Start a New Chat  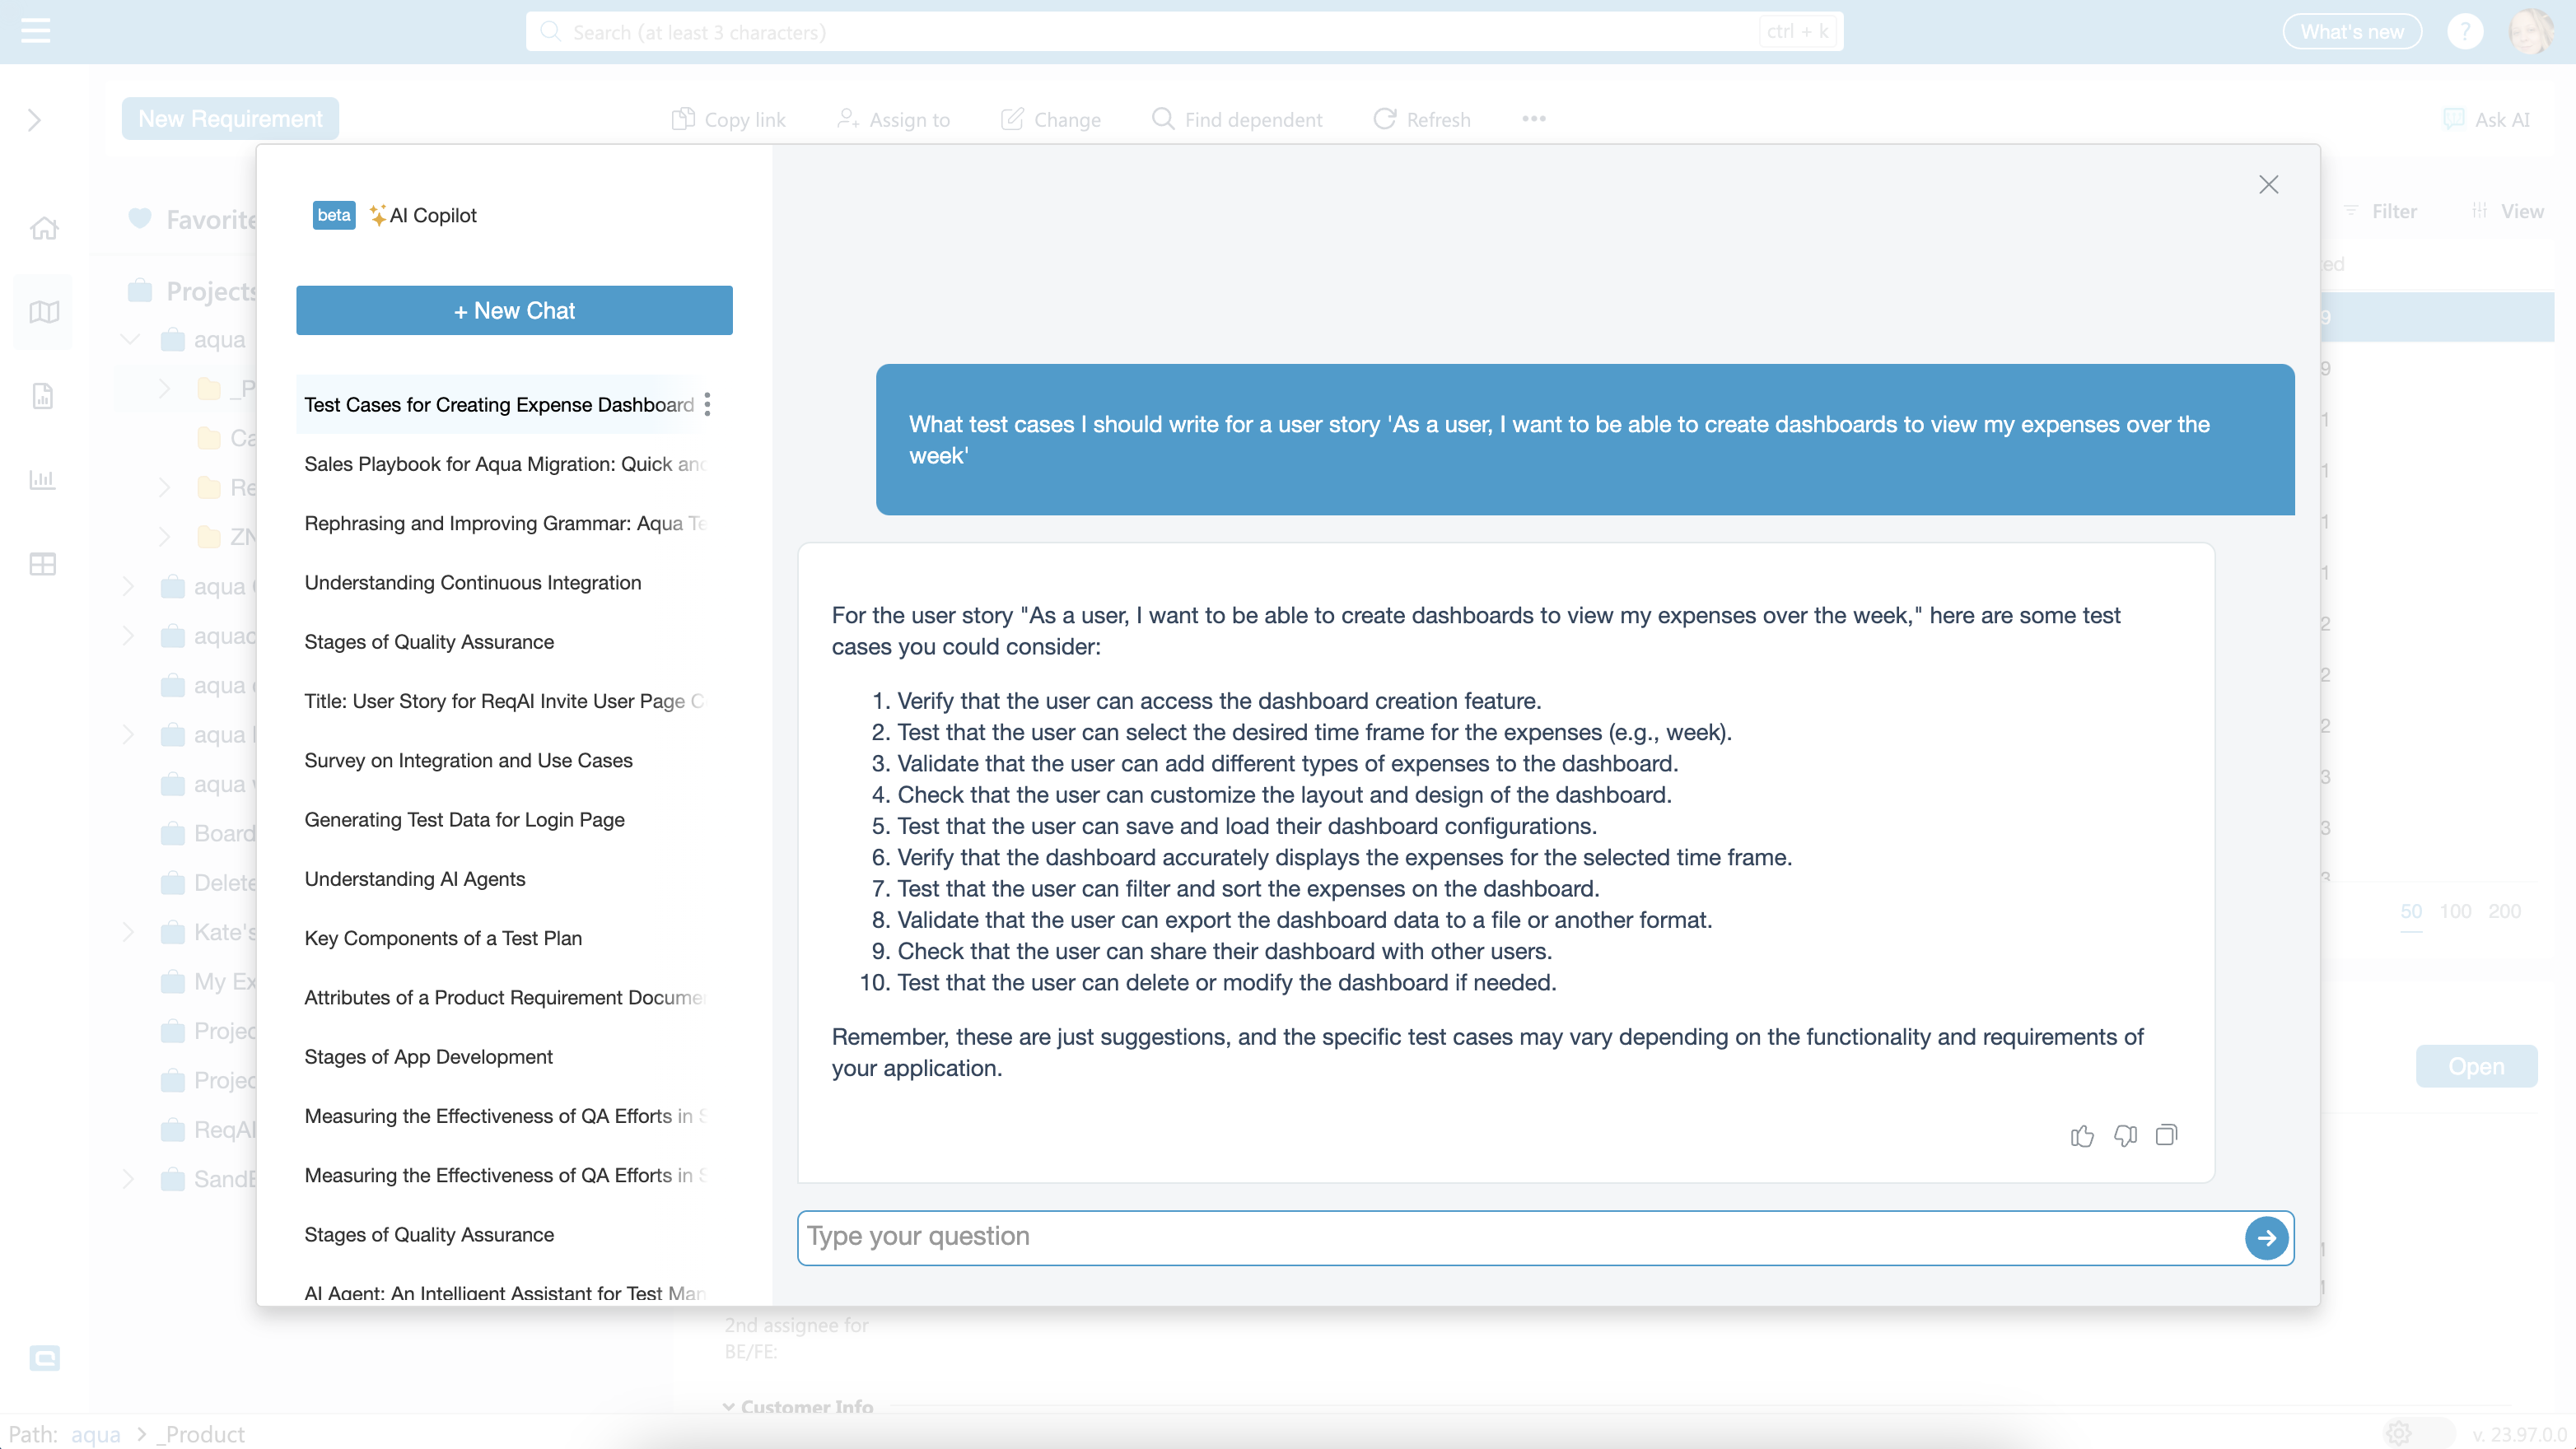point(514,310)
